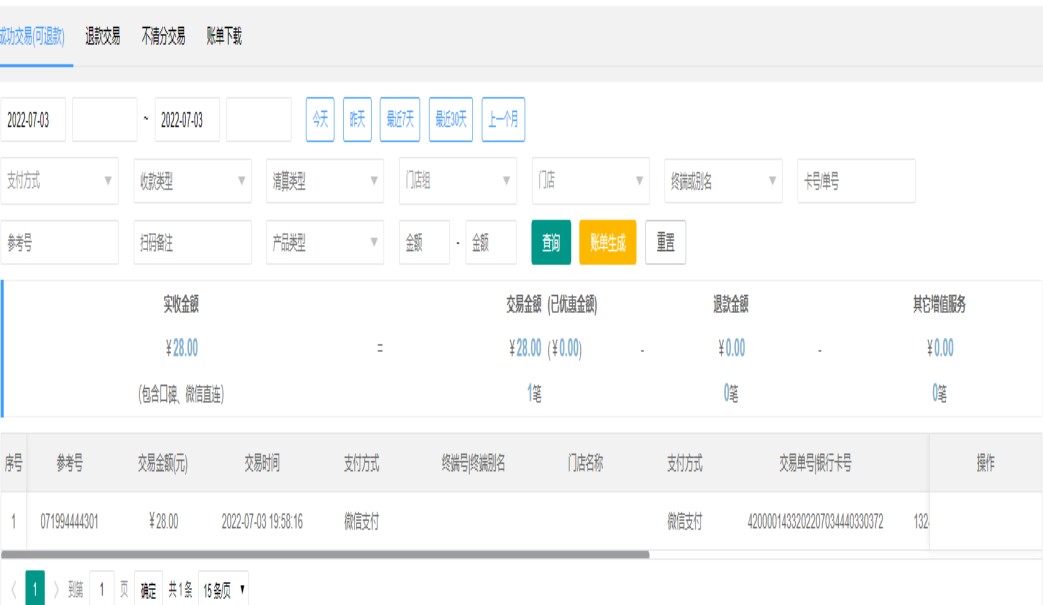Click the horizontal table scrollbar
Viewport: 1043px width, 605px height.
tap(325, 554)
